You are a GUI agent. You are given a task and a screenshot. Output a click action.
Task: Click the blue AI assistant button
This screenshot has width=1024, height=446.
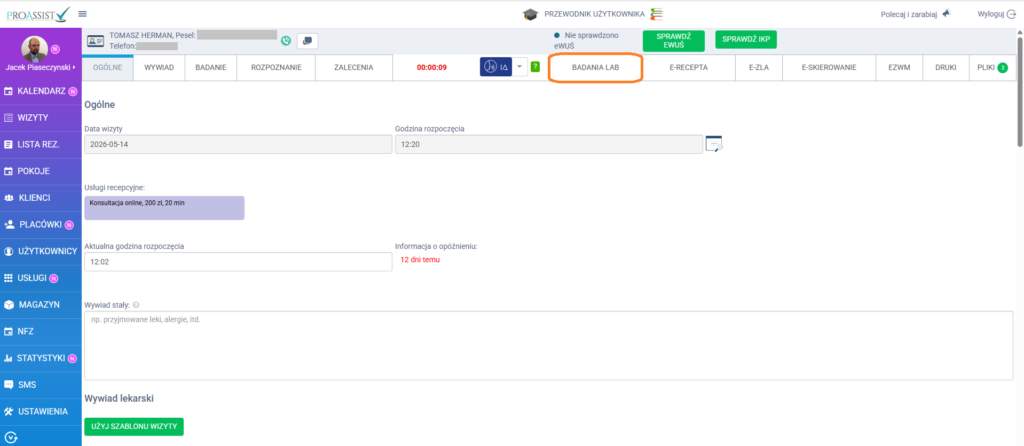click(496, 67)
